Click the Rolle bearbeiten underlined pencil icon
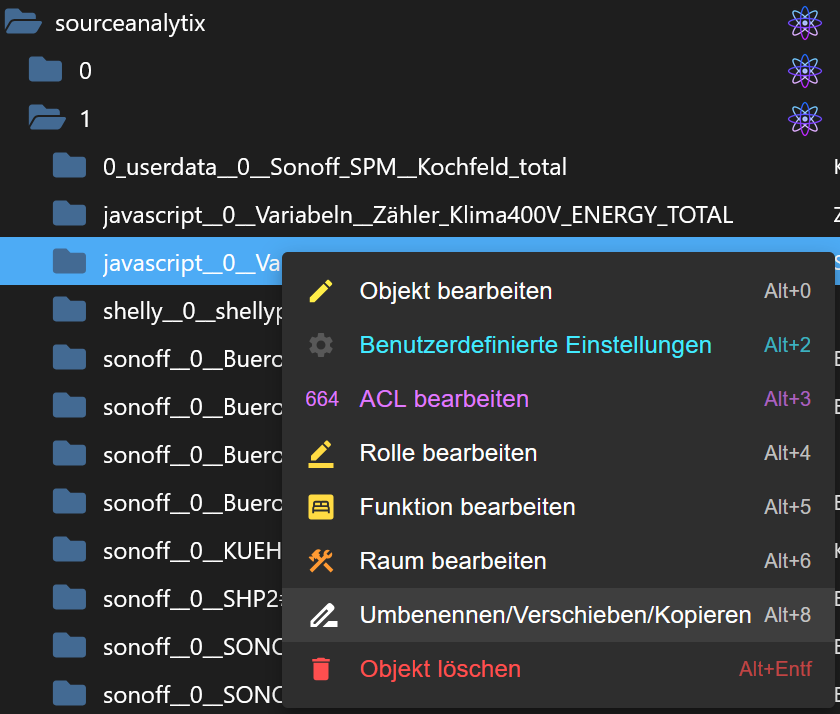 point(321,453)
